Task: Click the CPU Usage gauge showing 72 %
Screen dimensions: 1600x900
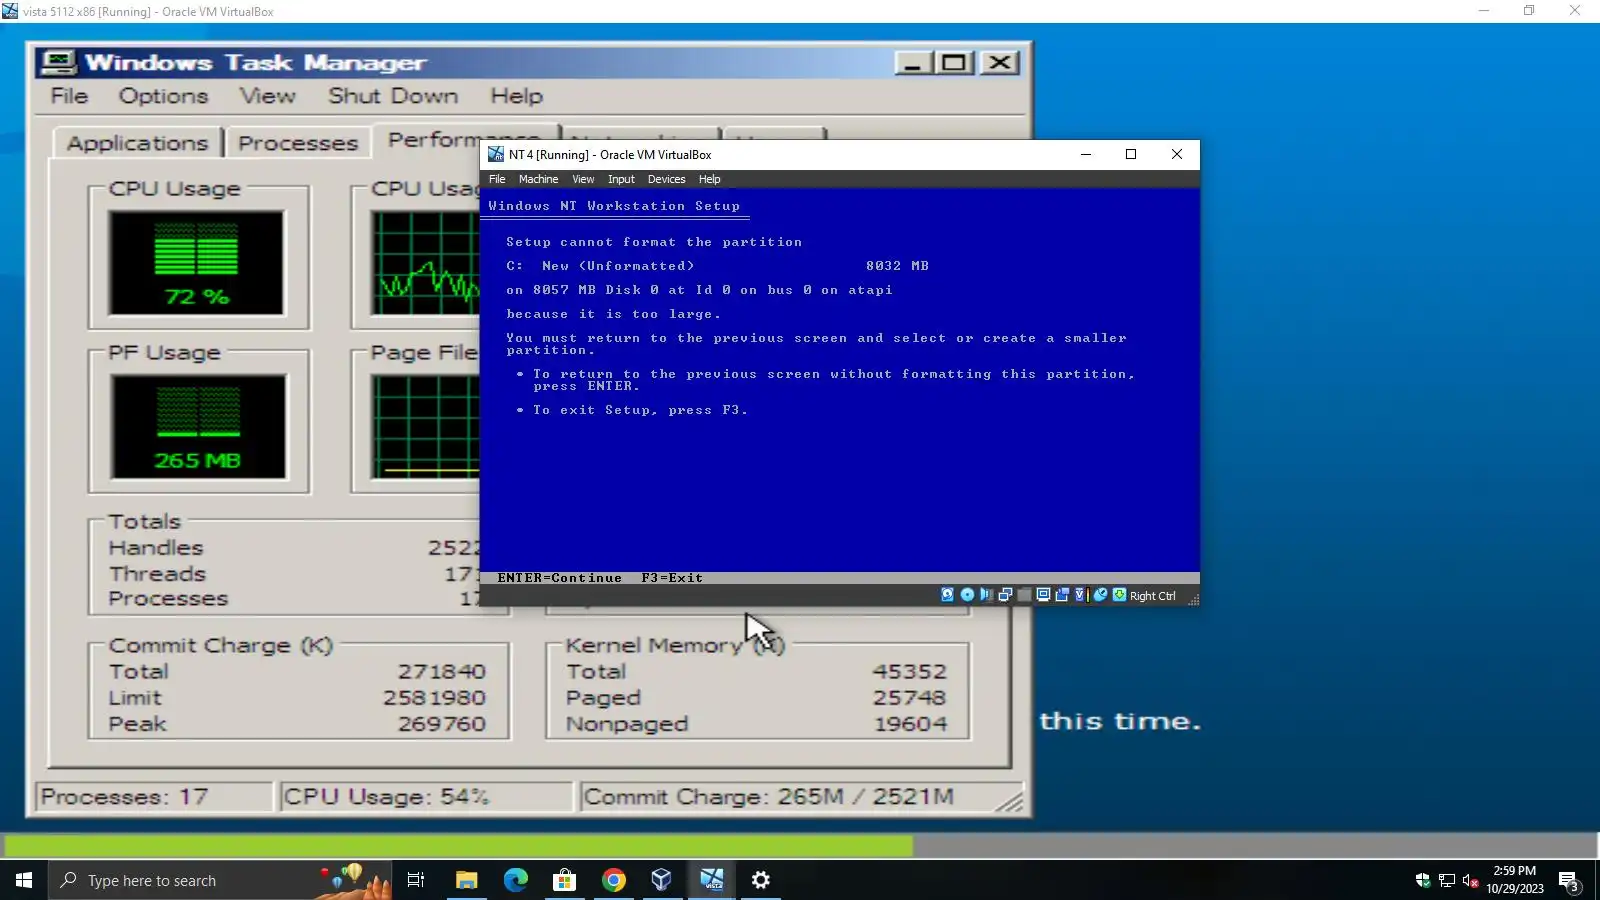Action: [197, 263]
